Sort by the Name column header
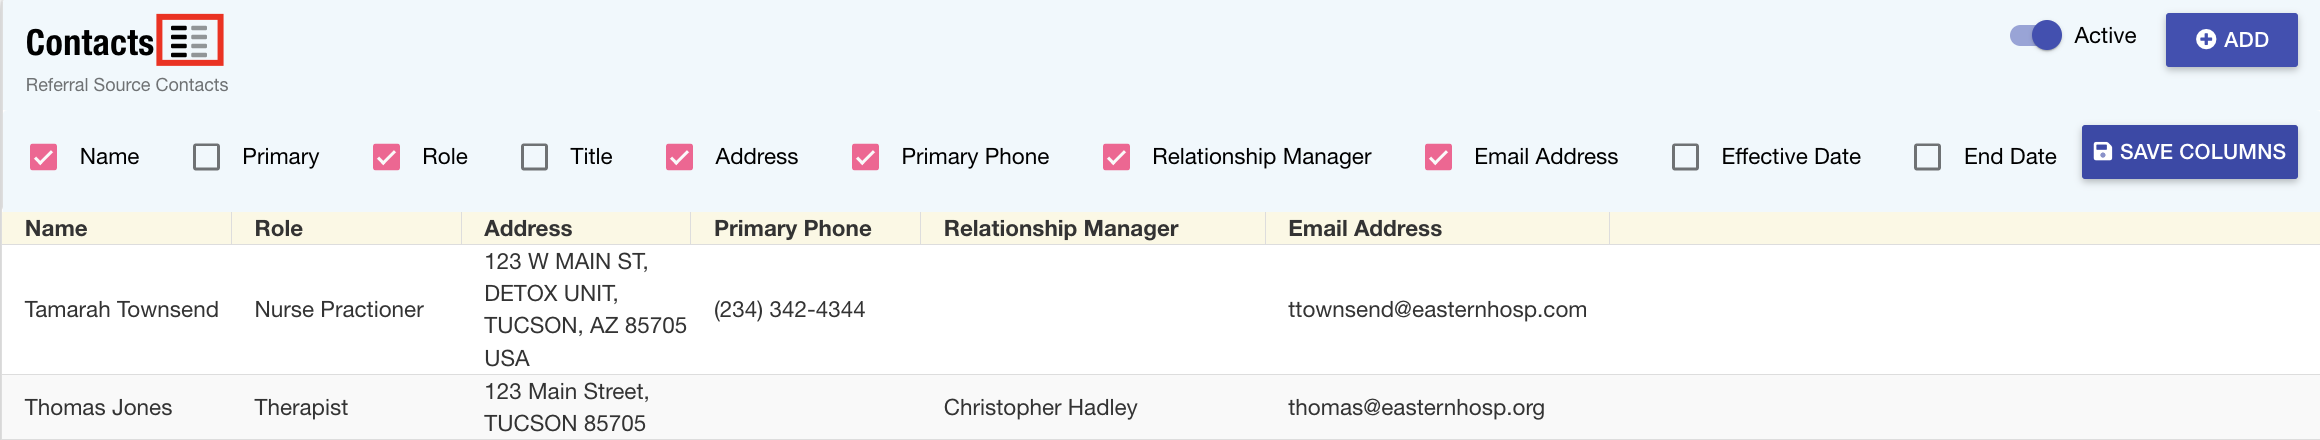 [56, 228]
